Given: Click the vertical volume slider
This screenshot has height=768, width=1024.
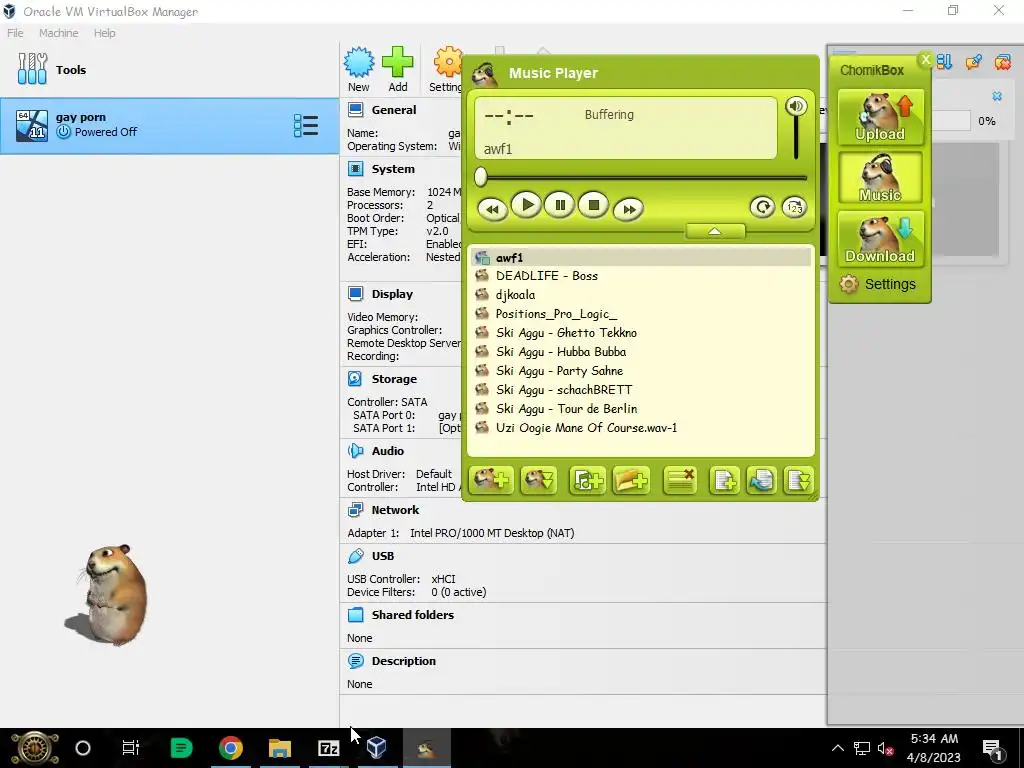Looking at the screenshot, I should pos(796,138).
